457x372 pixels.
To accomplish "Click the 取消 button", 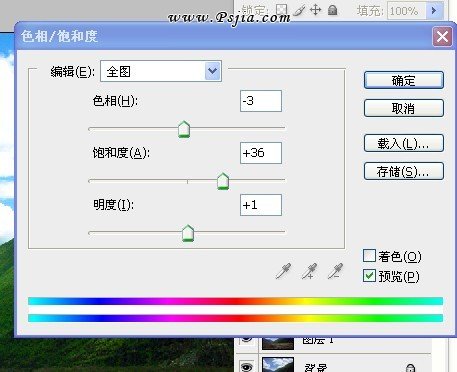I will coord(404,108).
